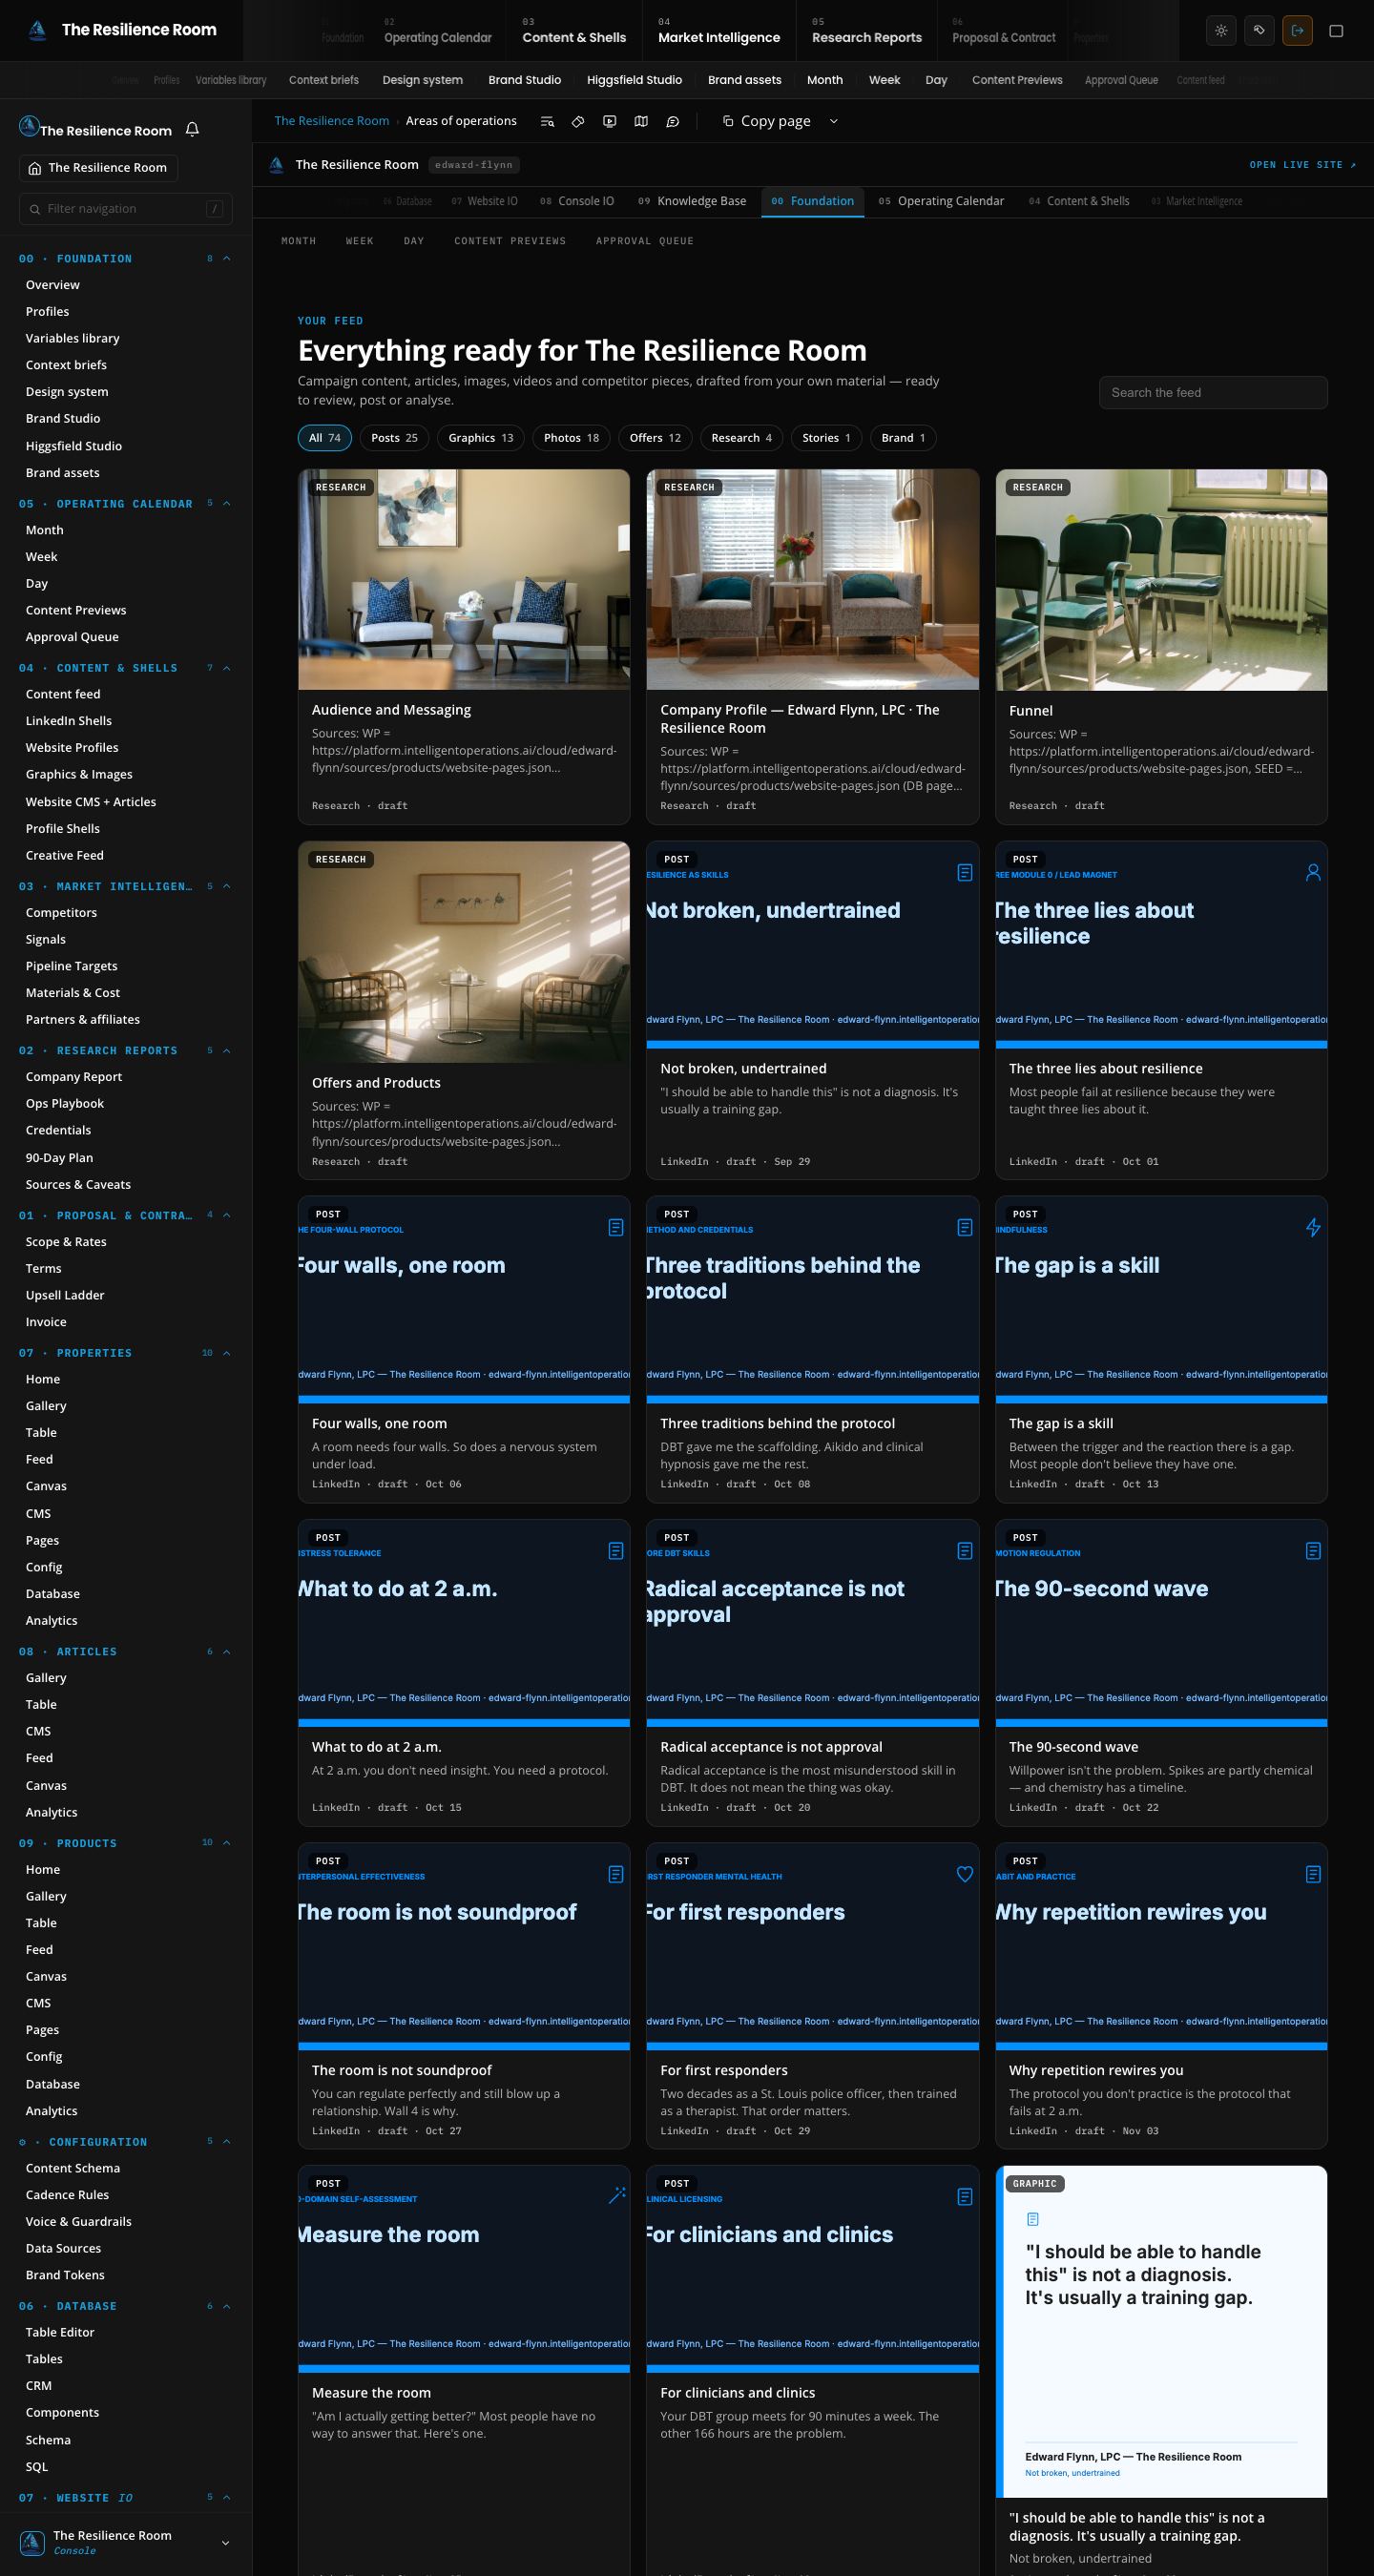Screen dimensions: 1374x2576
Task: Collapse the 05 Operating Calendar sidebar section
Action: pos(227,504)
